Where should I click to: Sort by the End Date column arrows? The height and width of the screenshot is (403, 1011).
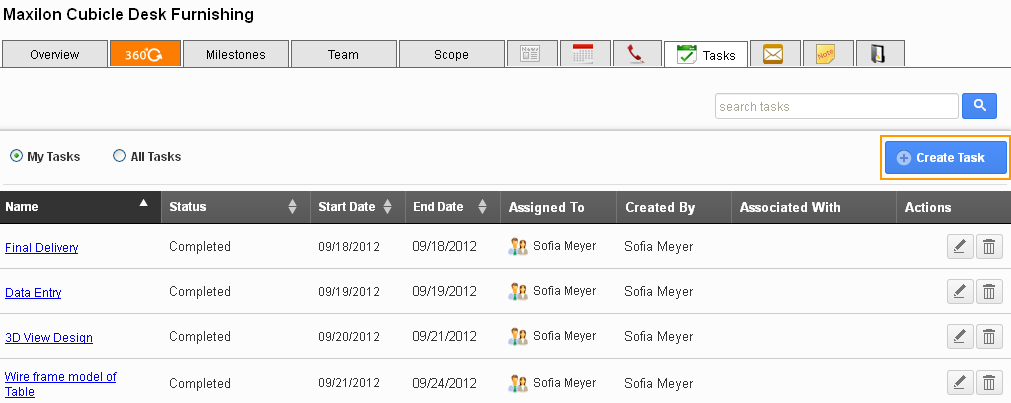click(x=482, y=207)
